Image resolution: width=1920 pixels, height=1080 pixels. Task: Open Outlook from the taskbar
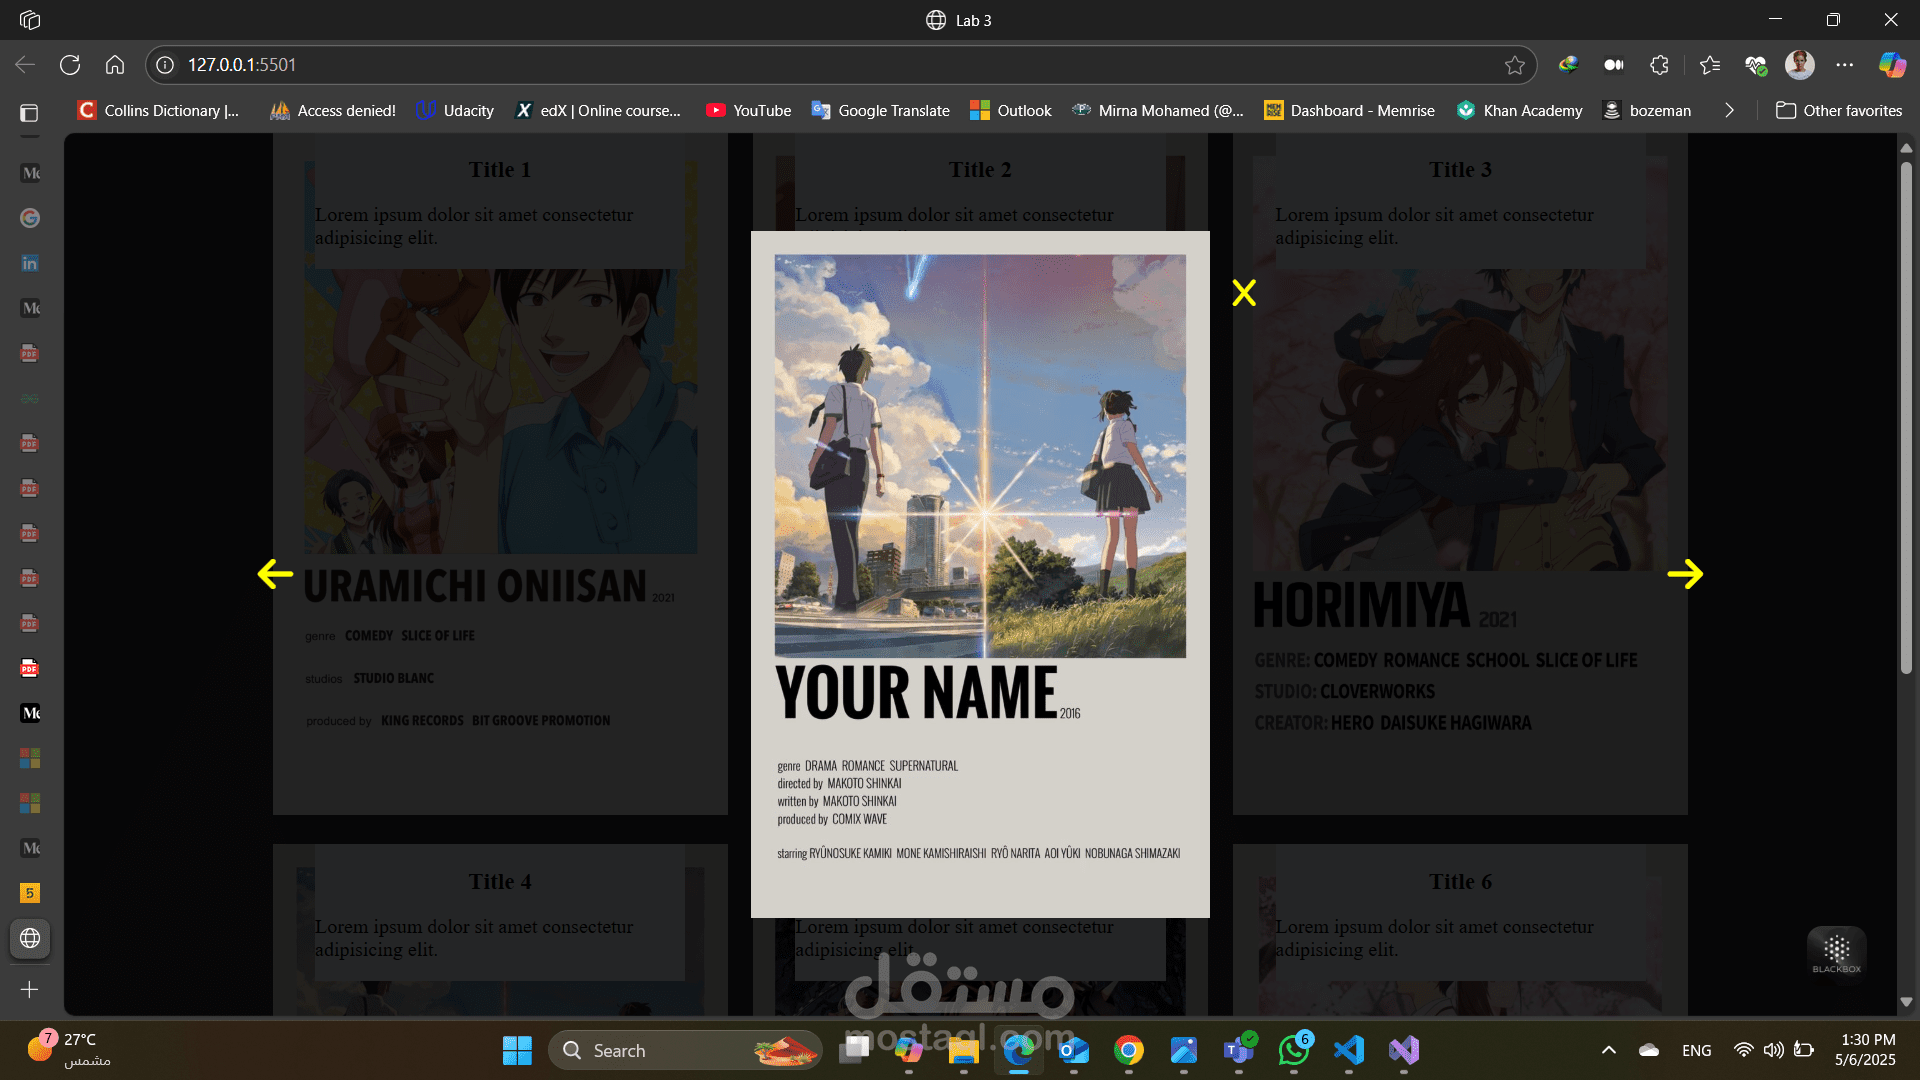click(x=1074, y=1050)
